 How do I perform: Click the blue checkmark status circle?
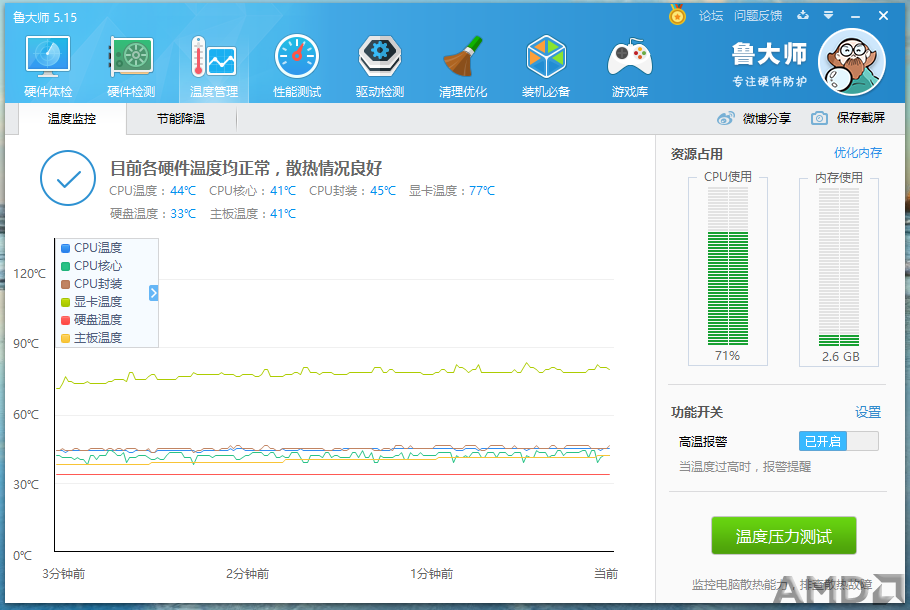pos(68,178)
